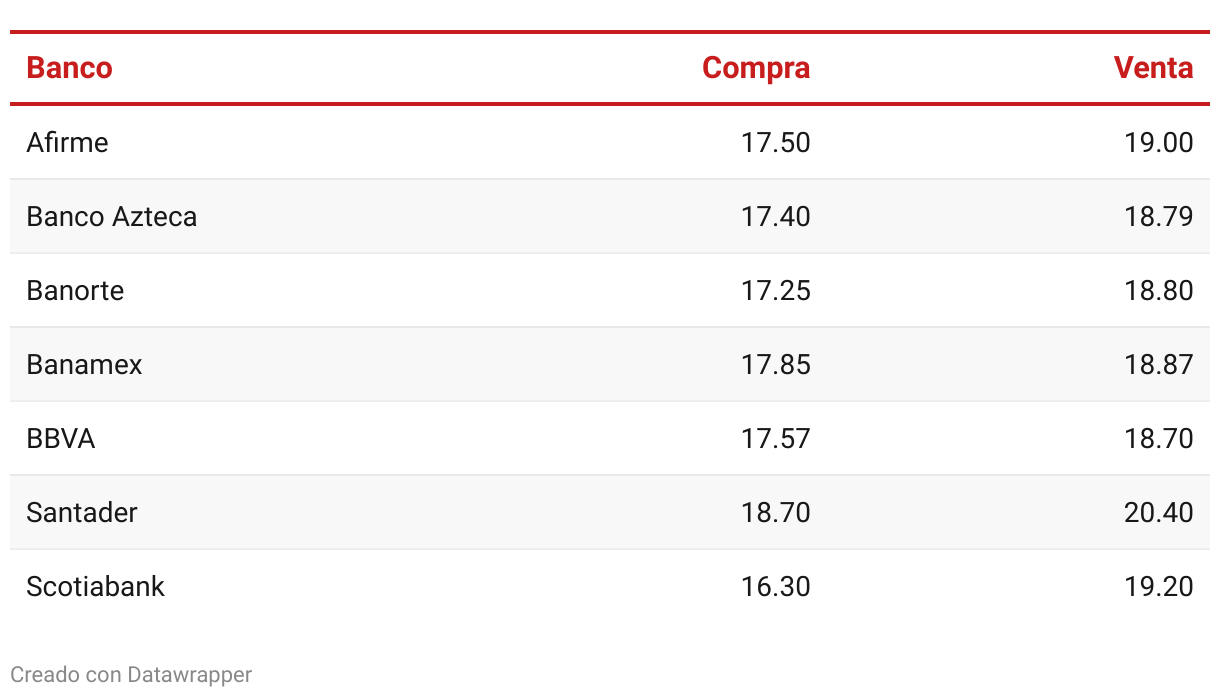Select the Banamex row name
The width and height of the screenshot is (1220, 698).
pos(84,364)
